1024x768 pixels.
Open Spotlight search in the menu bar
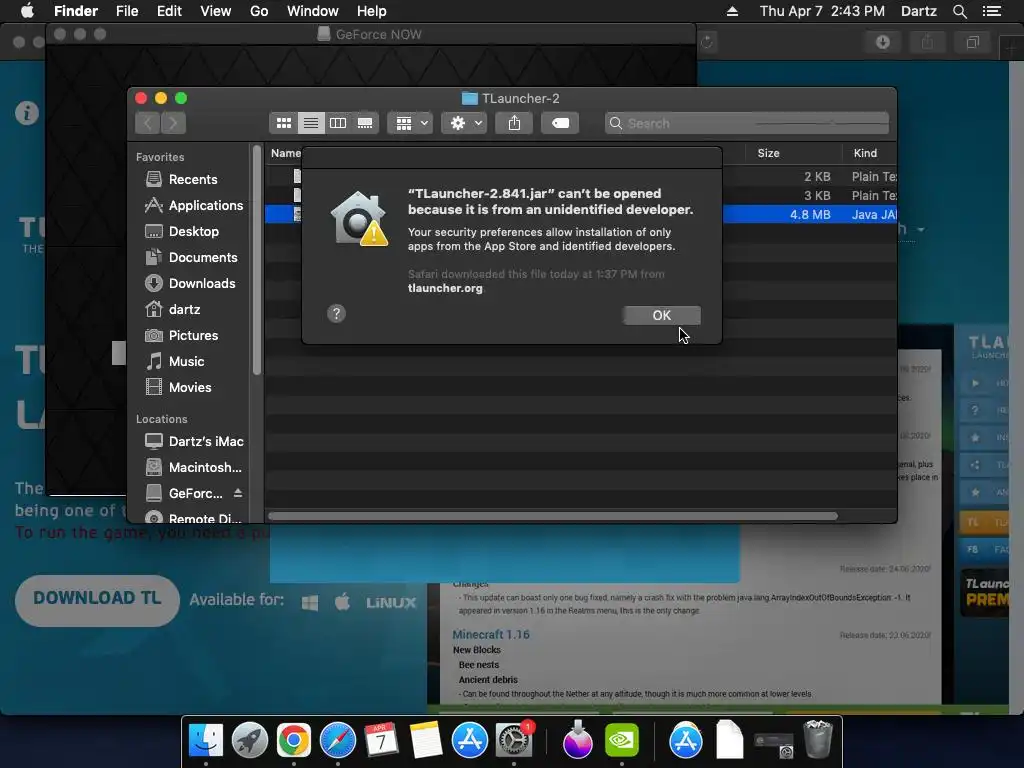(x=960, y=11)
